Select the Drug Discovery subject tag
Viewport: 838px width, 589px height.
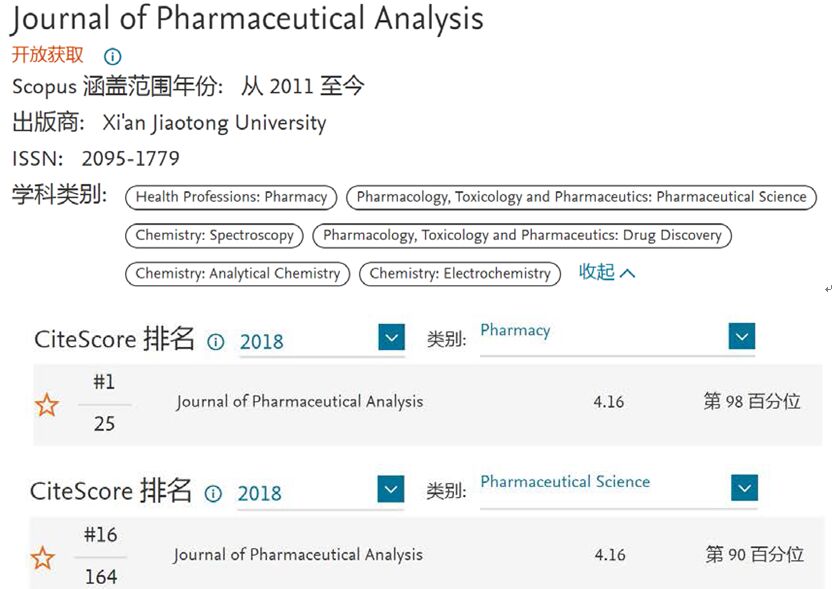click(522, 236)
